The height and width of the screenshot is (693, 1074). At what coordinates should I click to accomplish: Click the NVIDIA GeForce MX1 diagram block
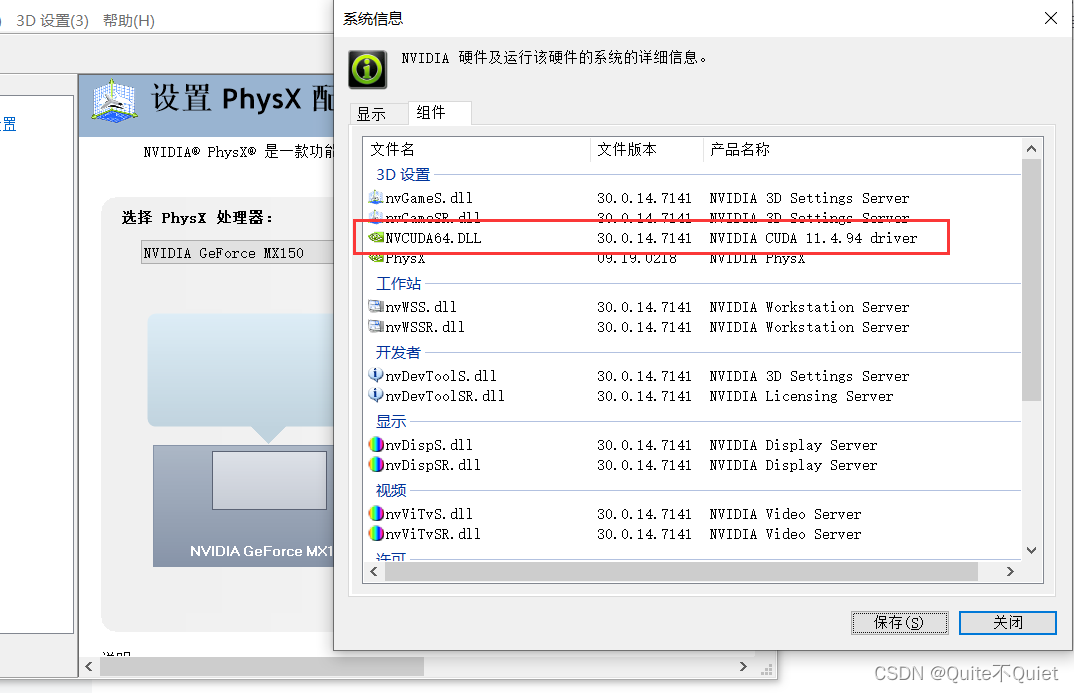[243, 506]
